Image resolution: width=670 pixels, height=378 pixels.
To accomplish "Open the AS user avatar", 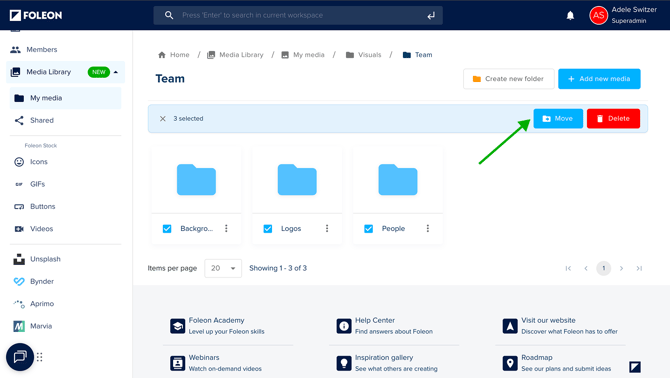I will tap(598, 15).
